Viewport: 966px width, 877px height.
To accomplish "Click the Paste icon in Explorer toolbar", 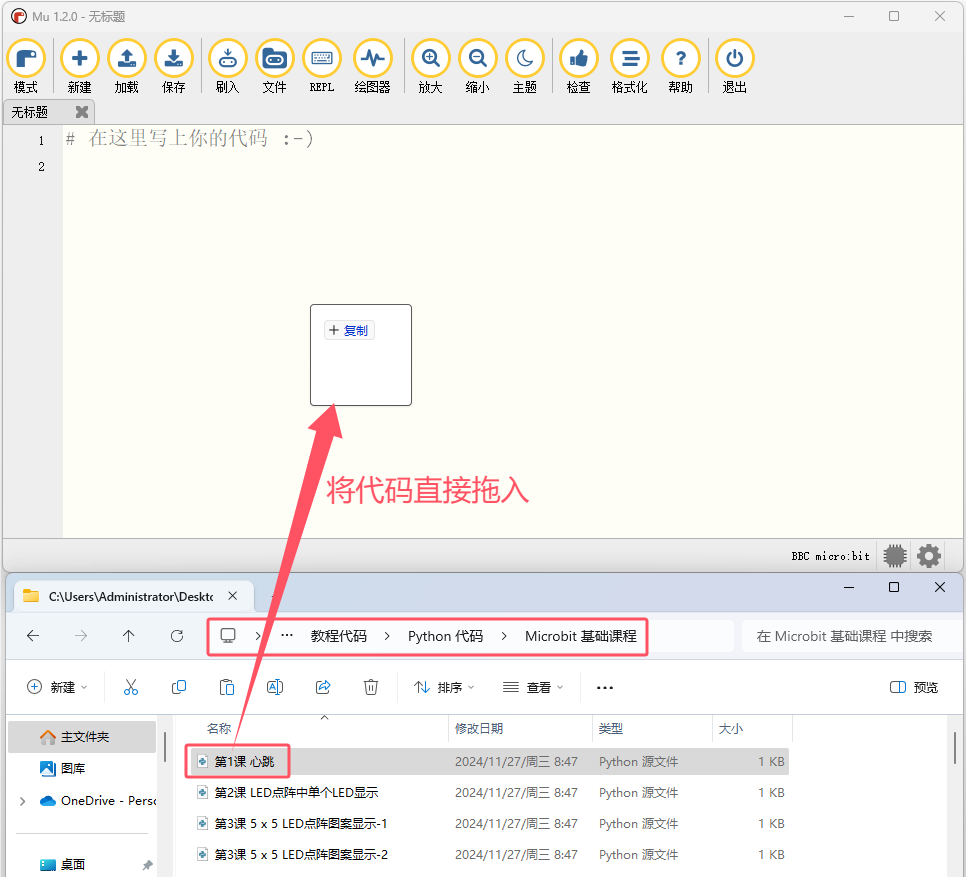I will (227, 687).
